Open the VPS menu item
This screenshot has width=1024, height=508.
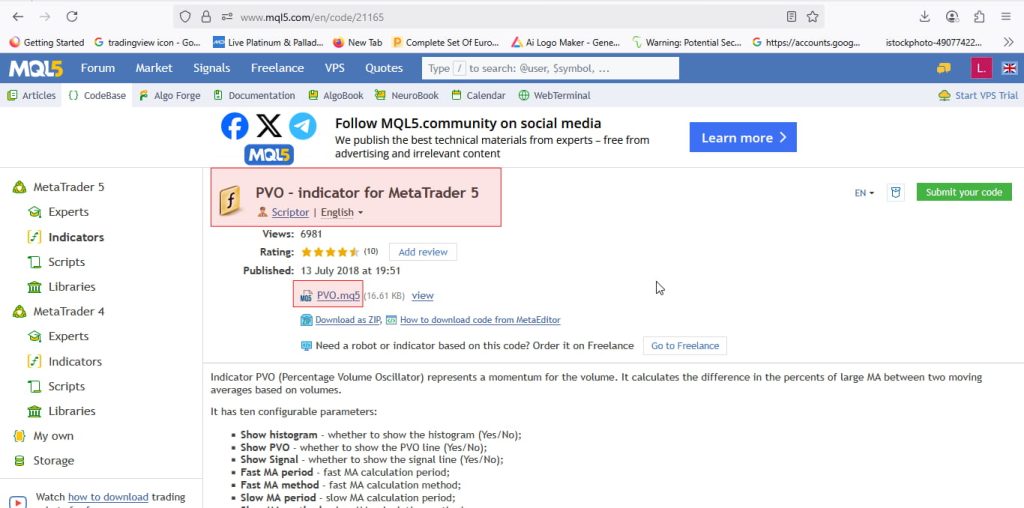click(x=335, y=68)
